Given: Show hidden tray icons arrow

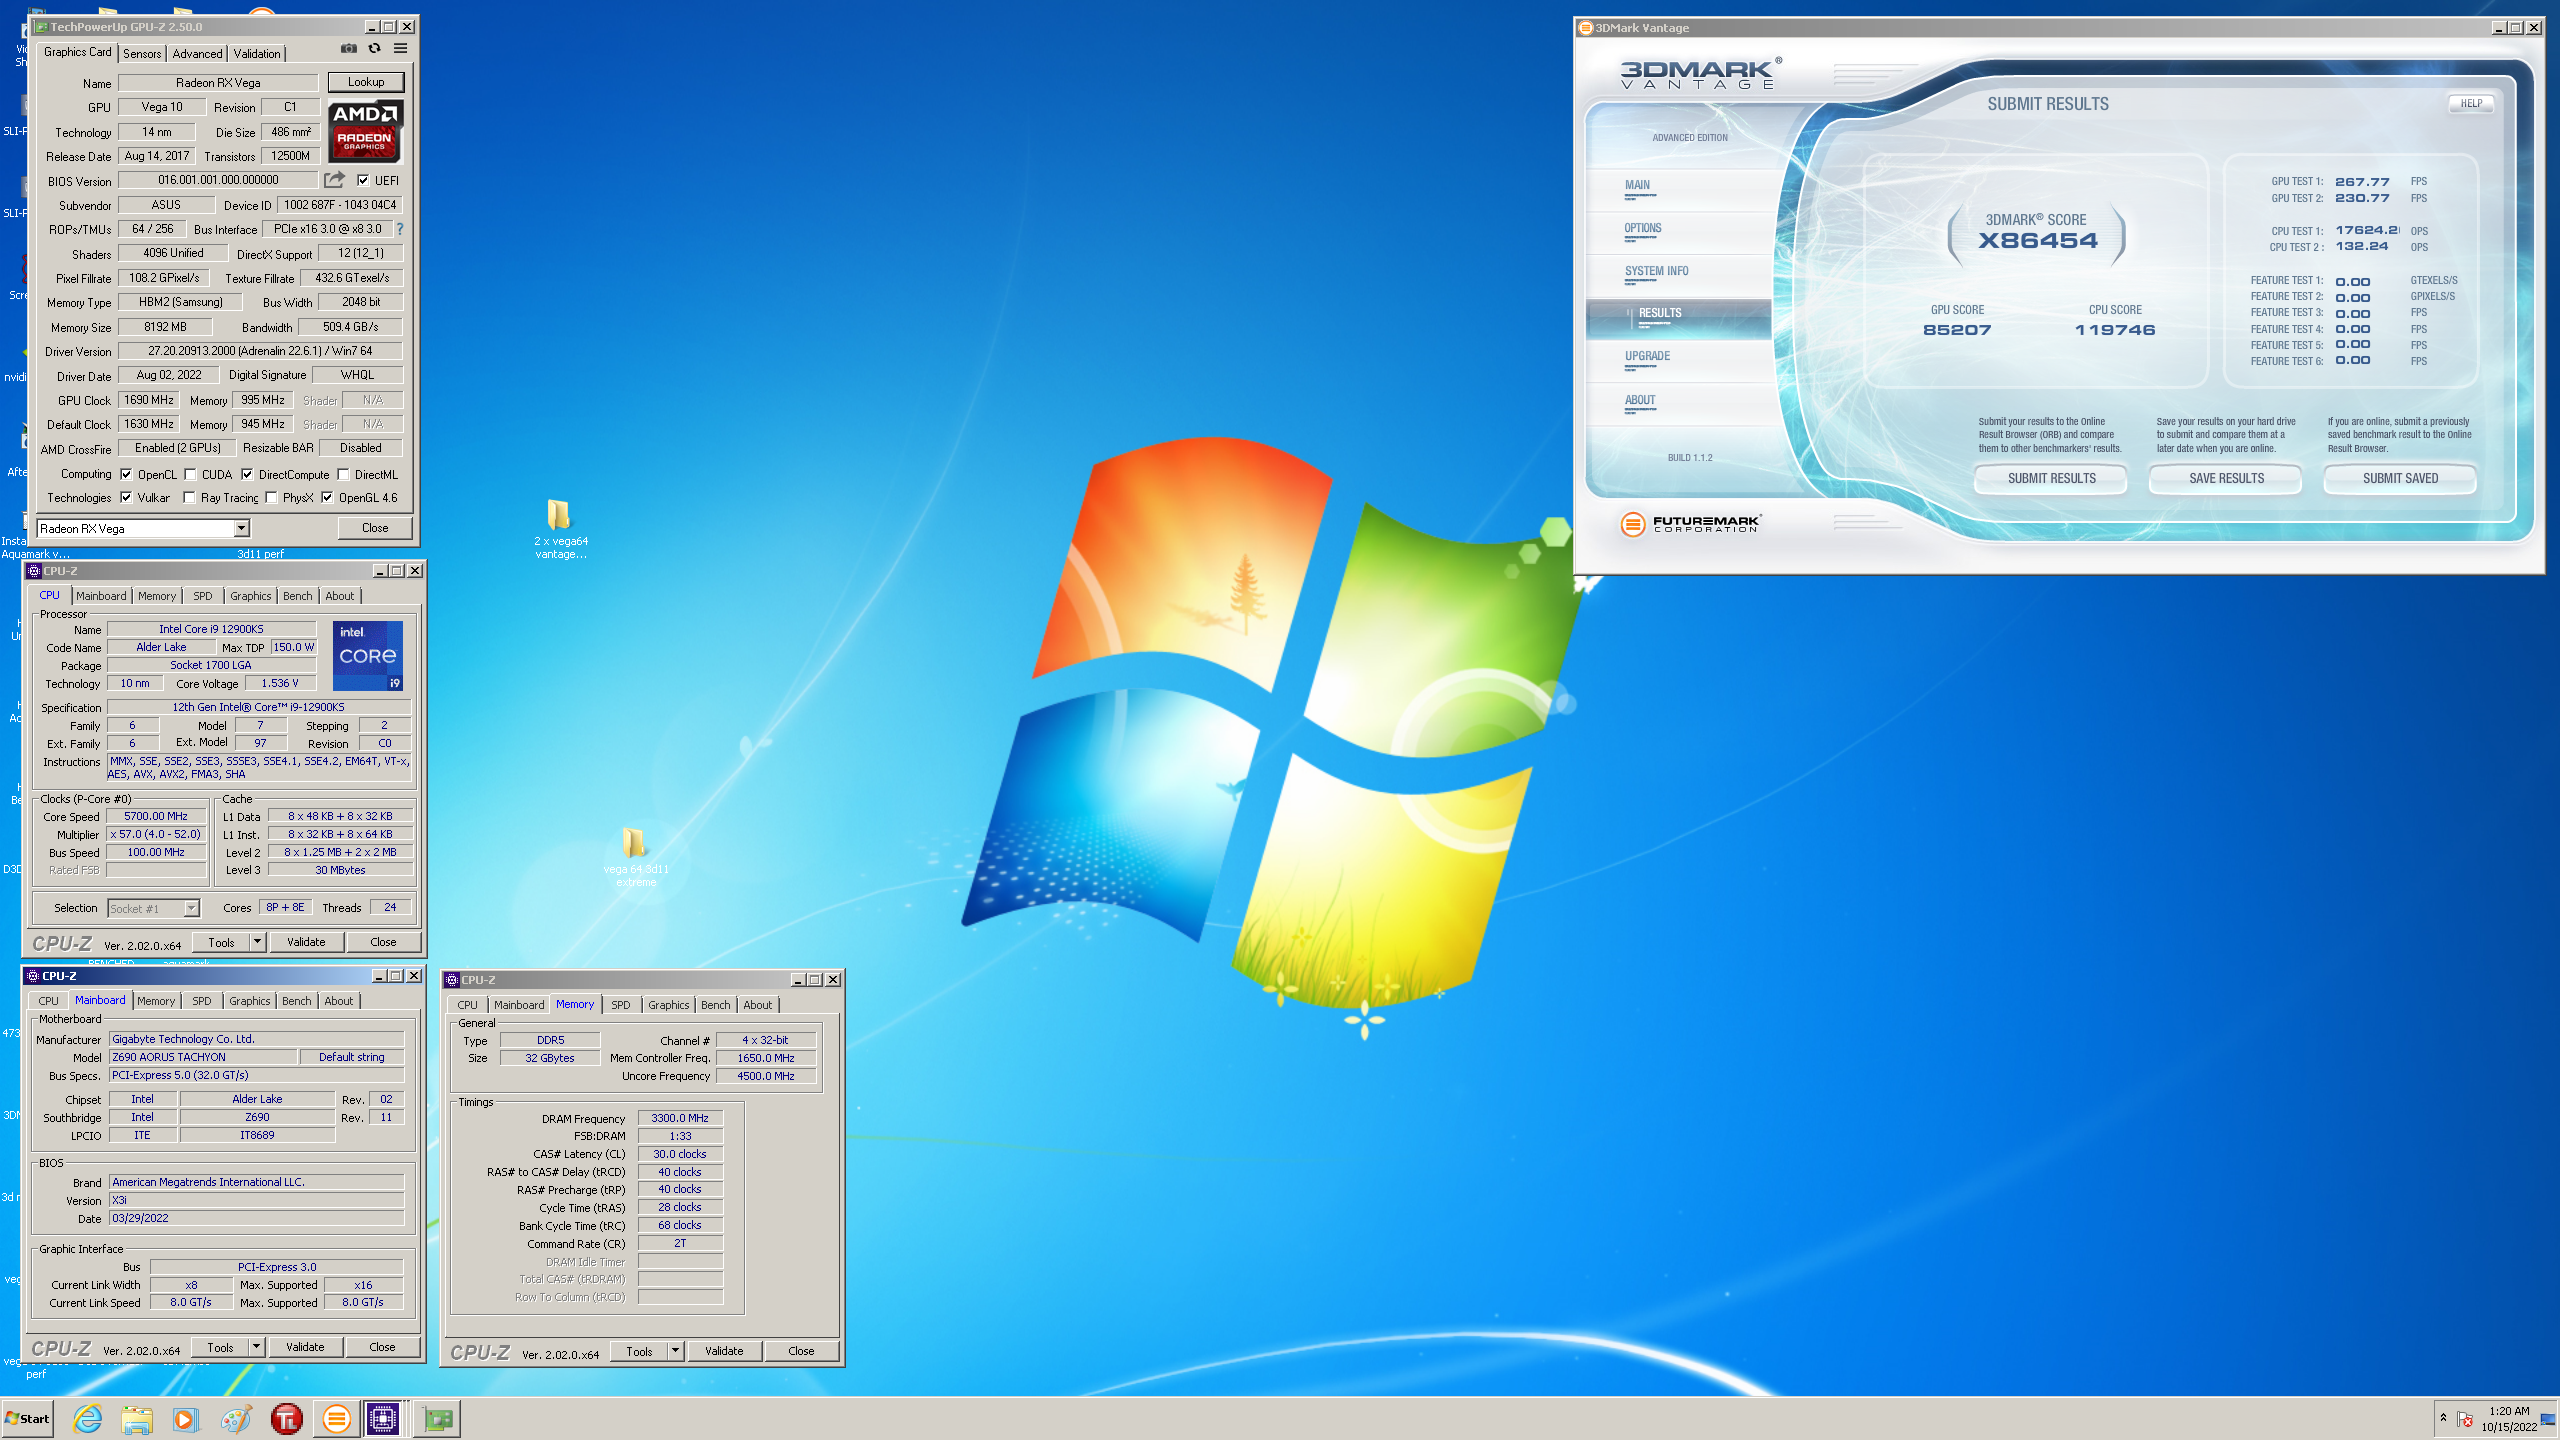Looking at the screenshot, I should tap(2443, 1418).
